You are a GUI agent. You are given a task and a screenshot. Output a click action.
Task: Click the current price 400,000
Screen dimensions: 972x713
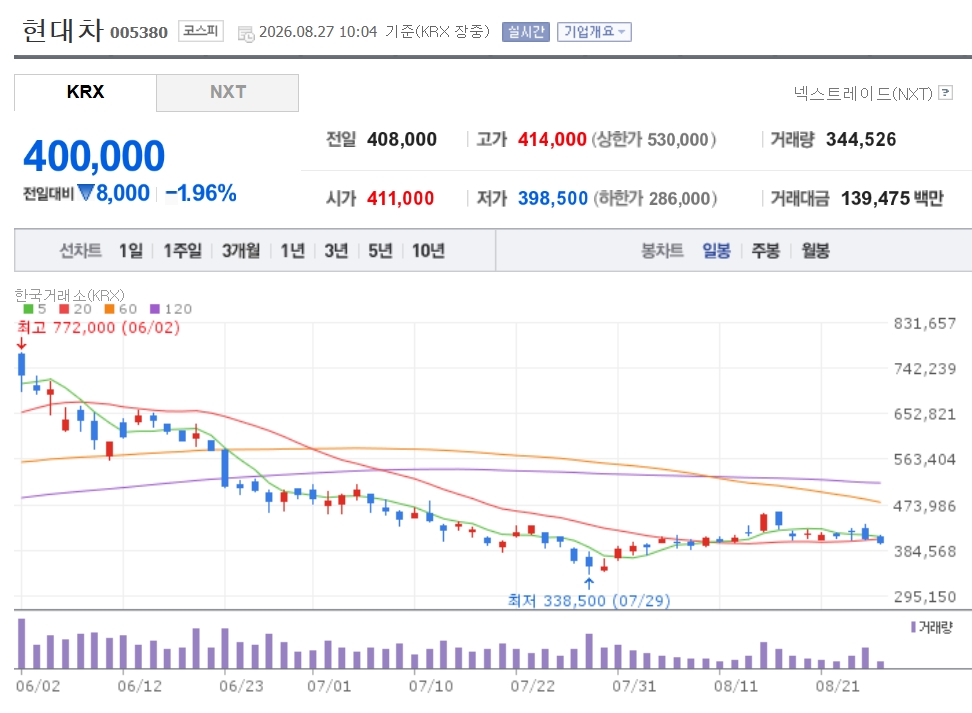94,156
